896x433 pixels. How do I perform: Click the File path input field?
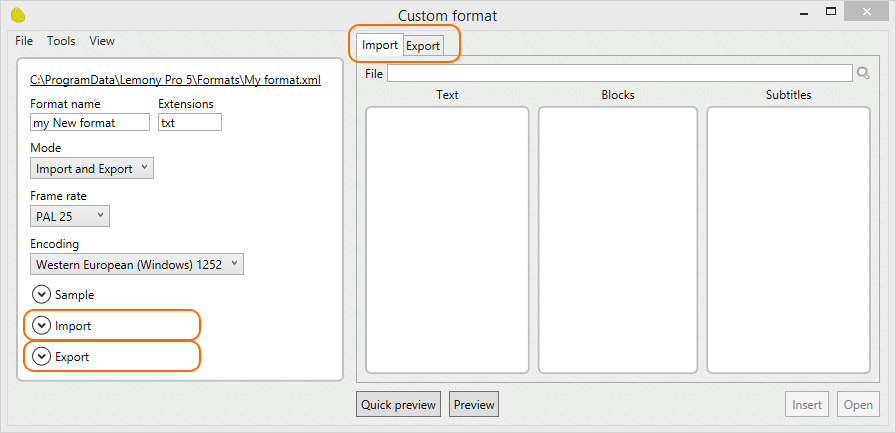(x=620, y=73)
